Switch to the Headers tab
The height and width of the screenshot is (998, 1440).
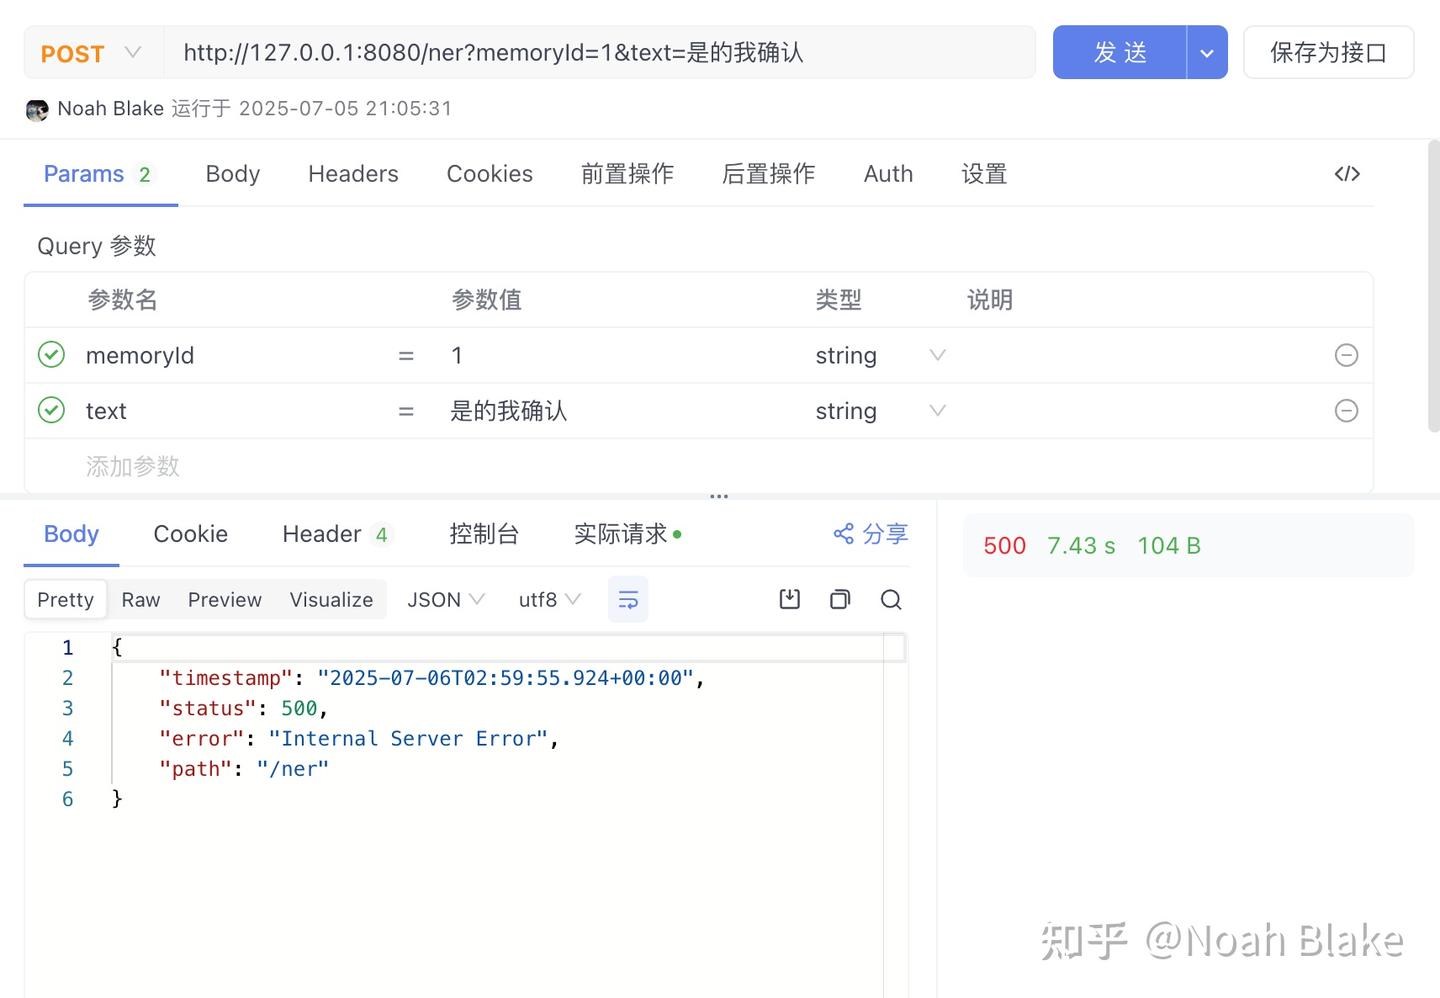pyautogui.click(x=352, y=174)
